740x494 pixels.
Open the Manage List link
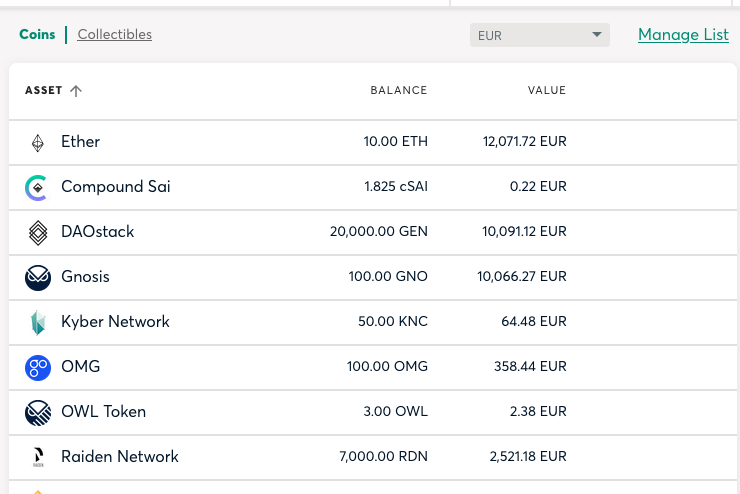pyautogui.click(x=683, y=35)
